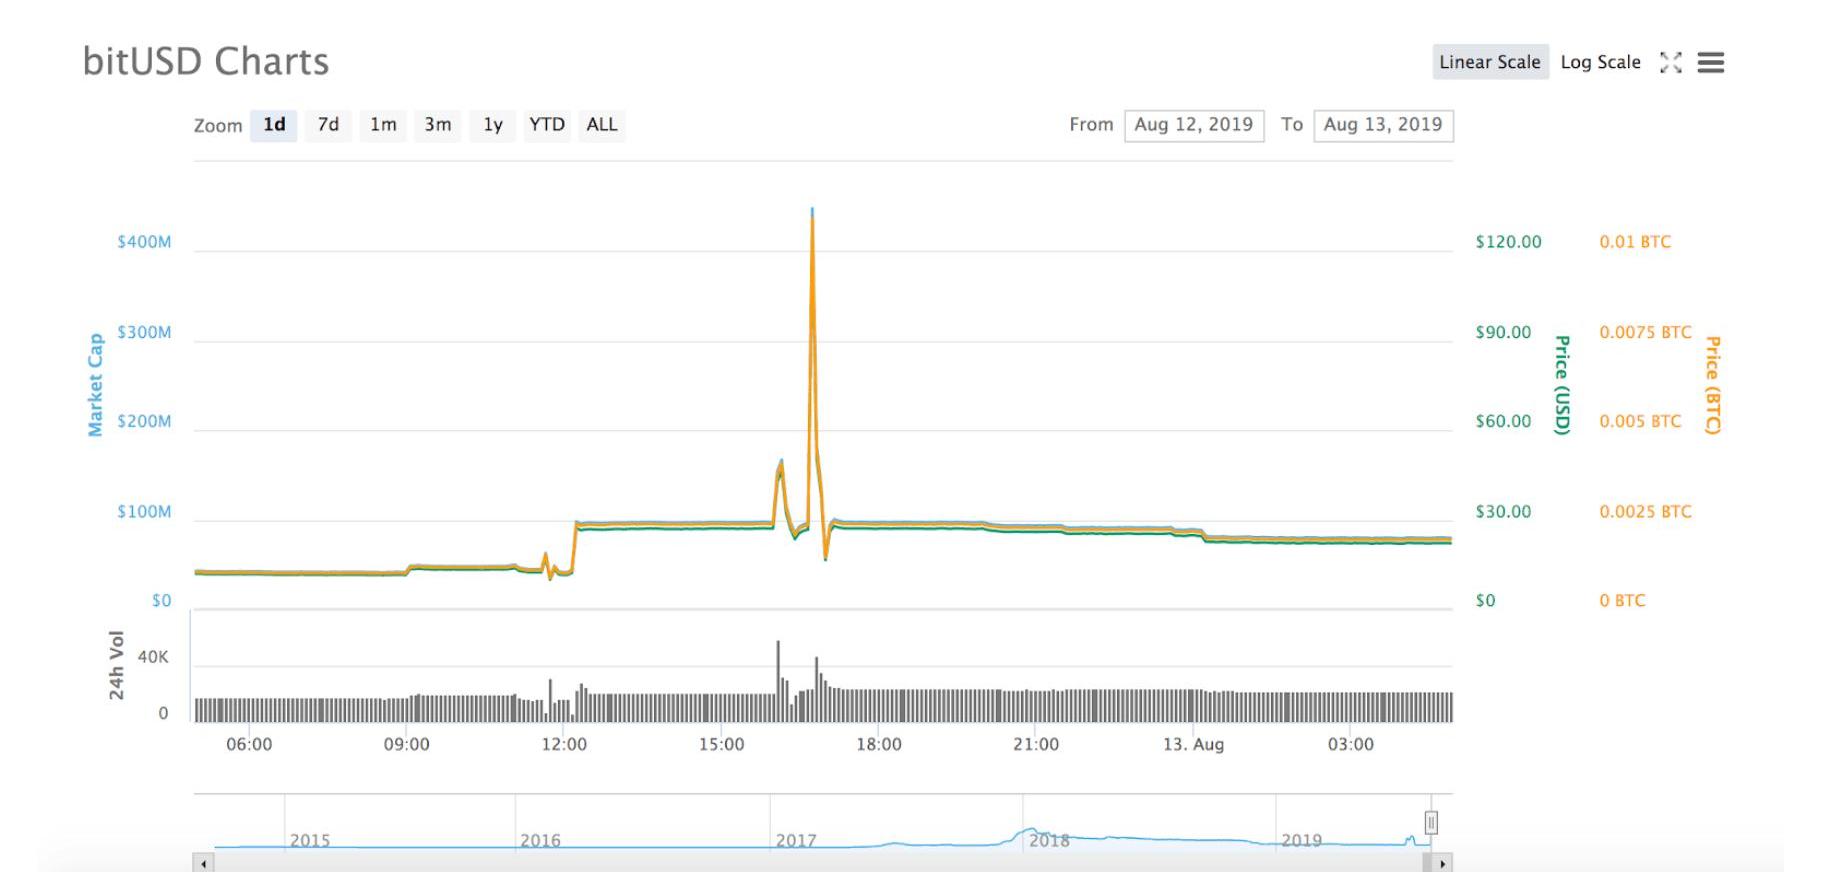Select 1d zoom range
This screenshot has width=1836, height=872.
click(274, 125)
